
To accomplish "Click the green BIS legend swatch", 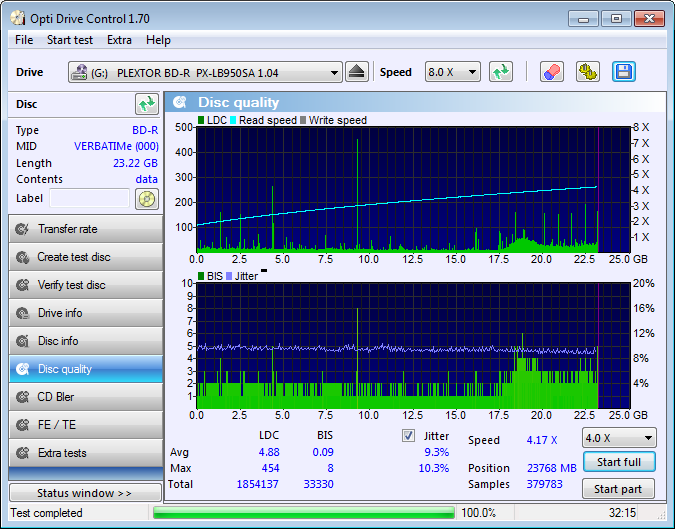I will [x=201, y=276].
